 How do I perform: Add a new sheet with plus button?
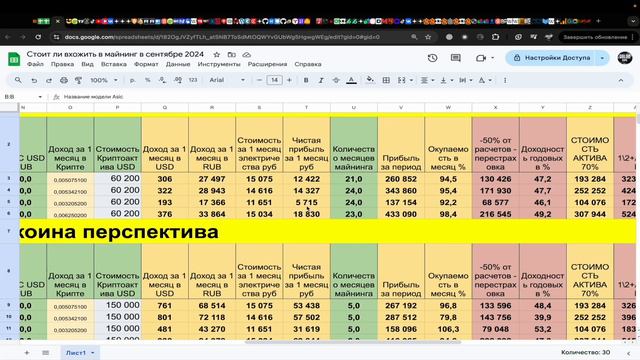[x=27, y=353]
